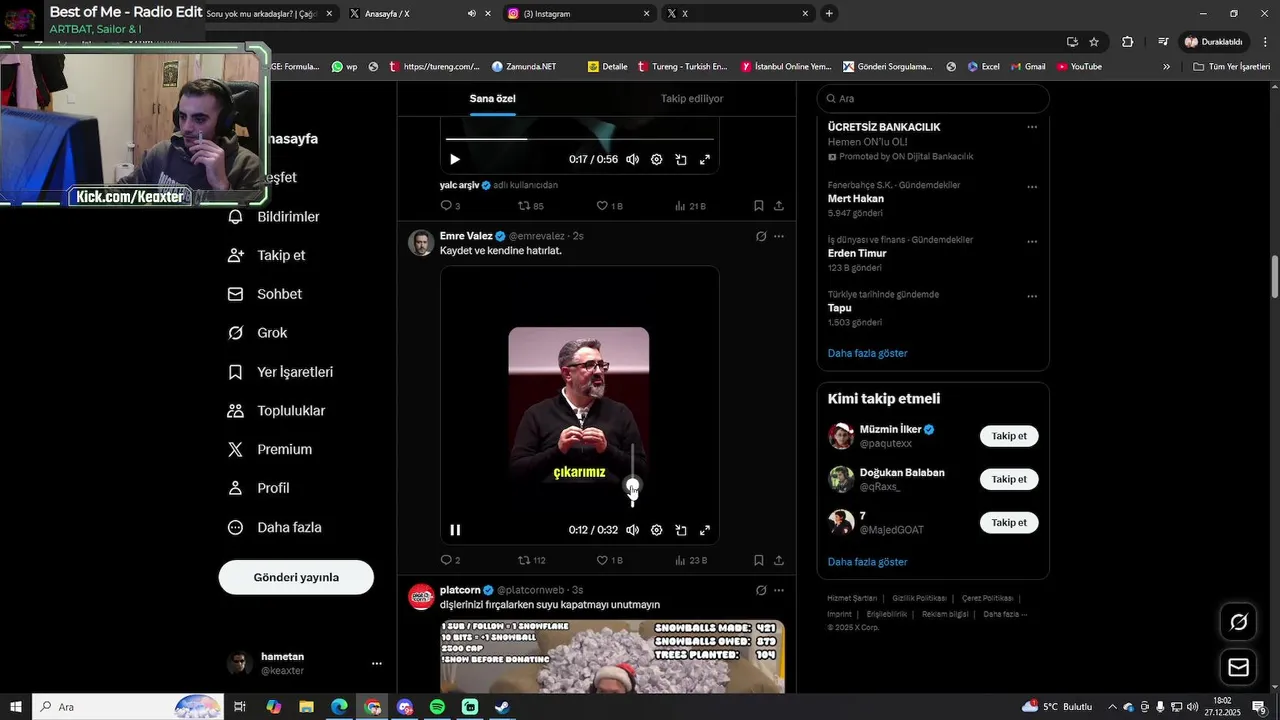Viewport: 1280px width, 720px height.
Task: Open floating Grok button
Action: tap(1238, 622)
